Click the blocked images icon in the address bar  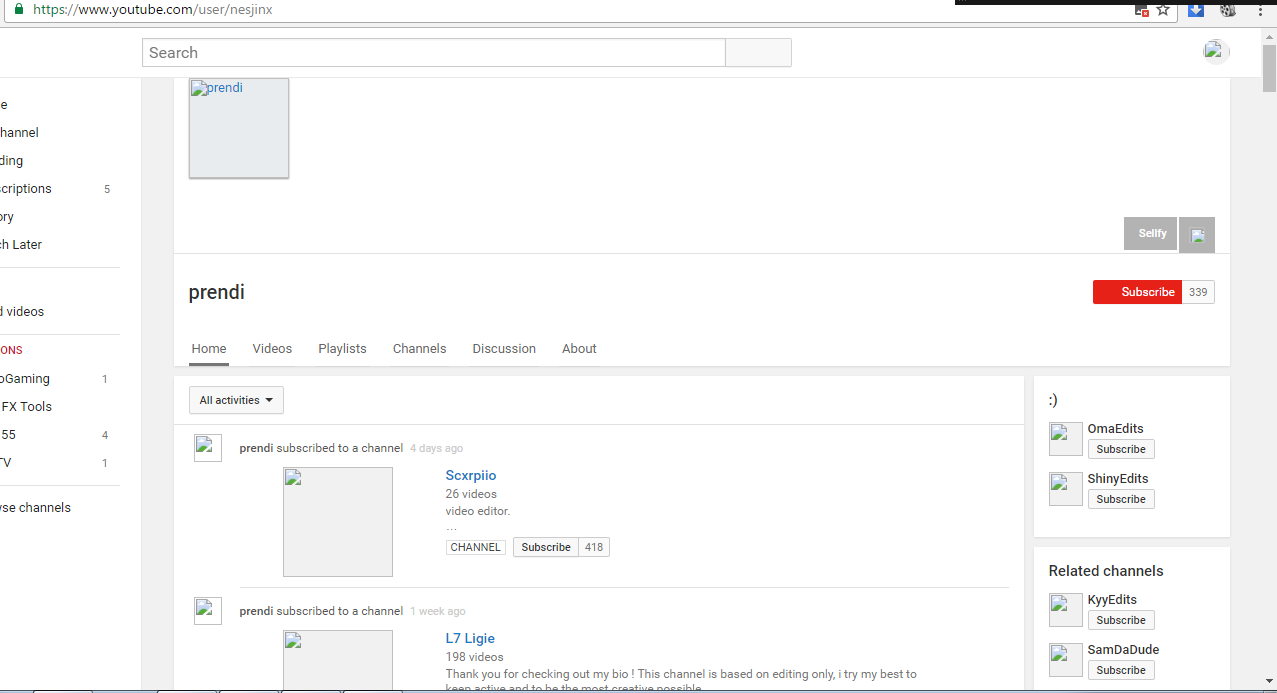1142,10
